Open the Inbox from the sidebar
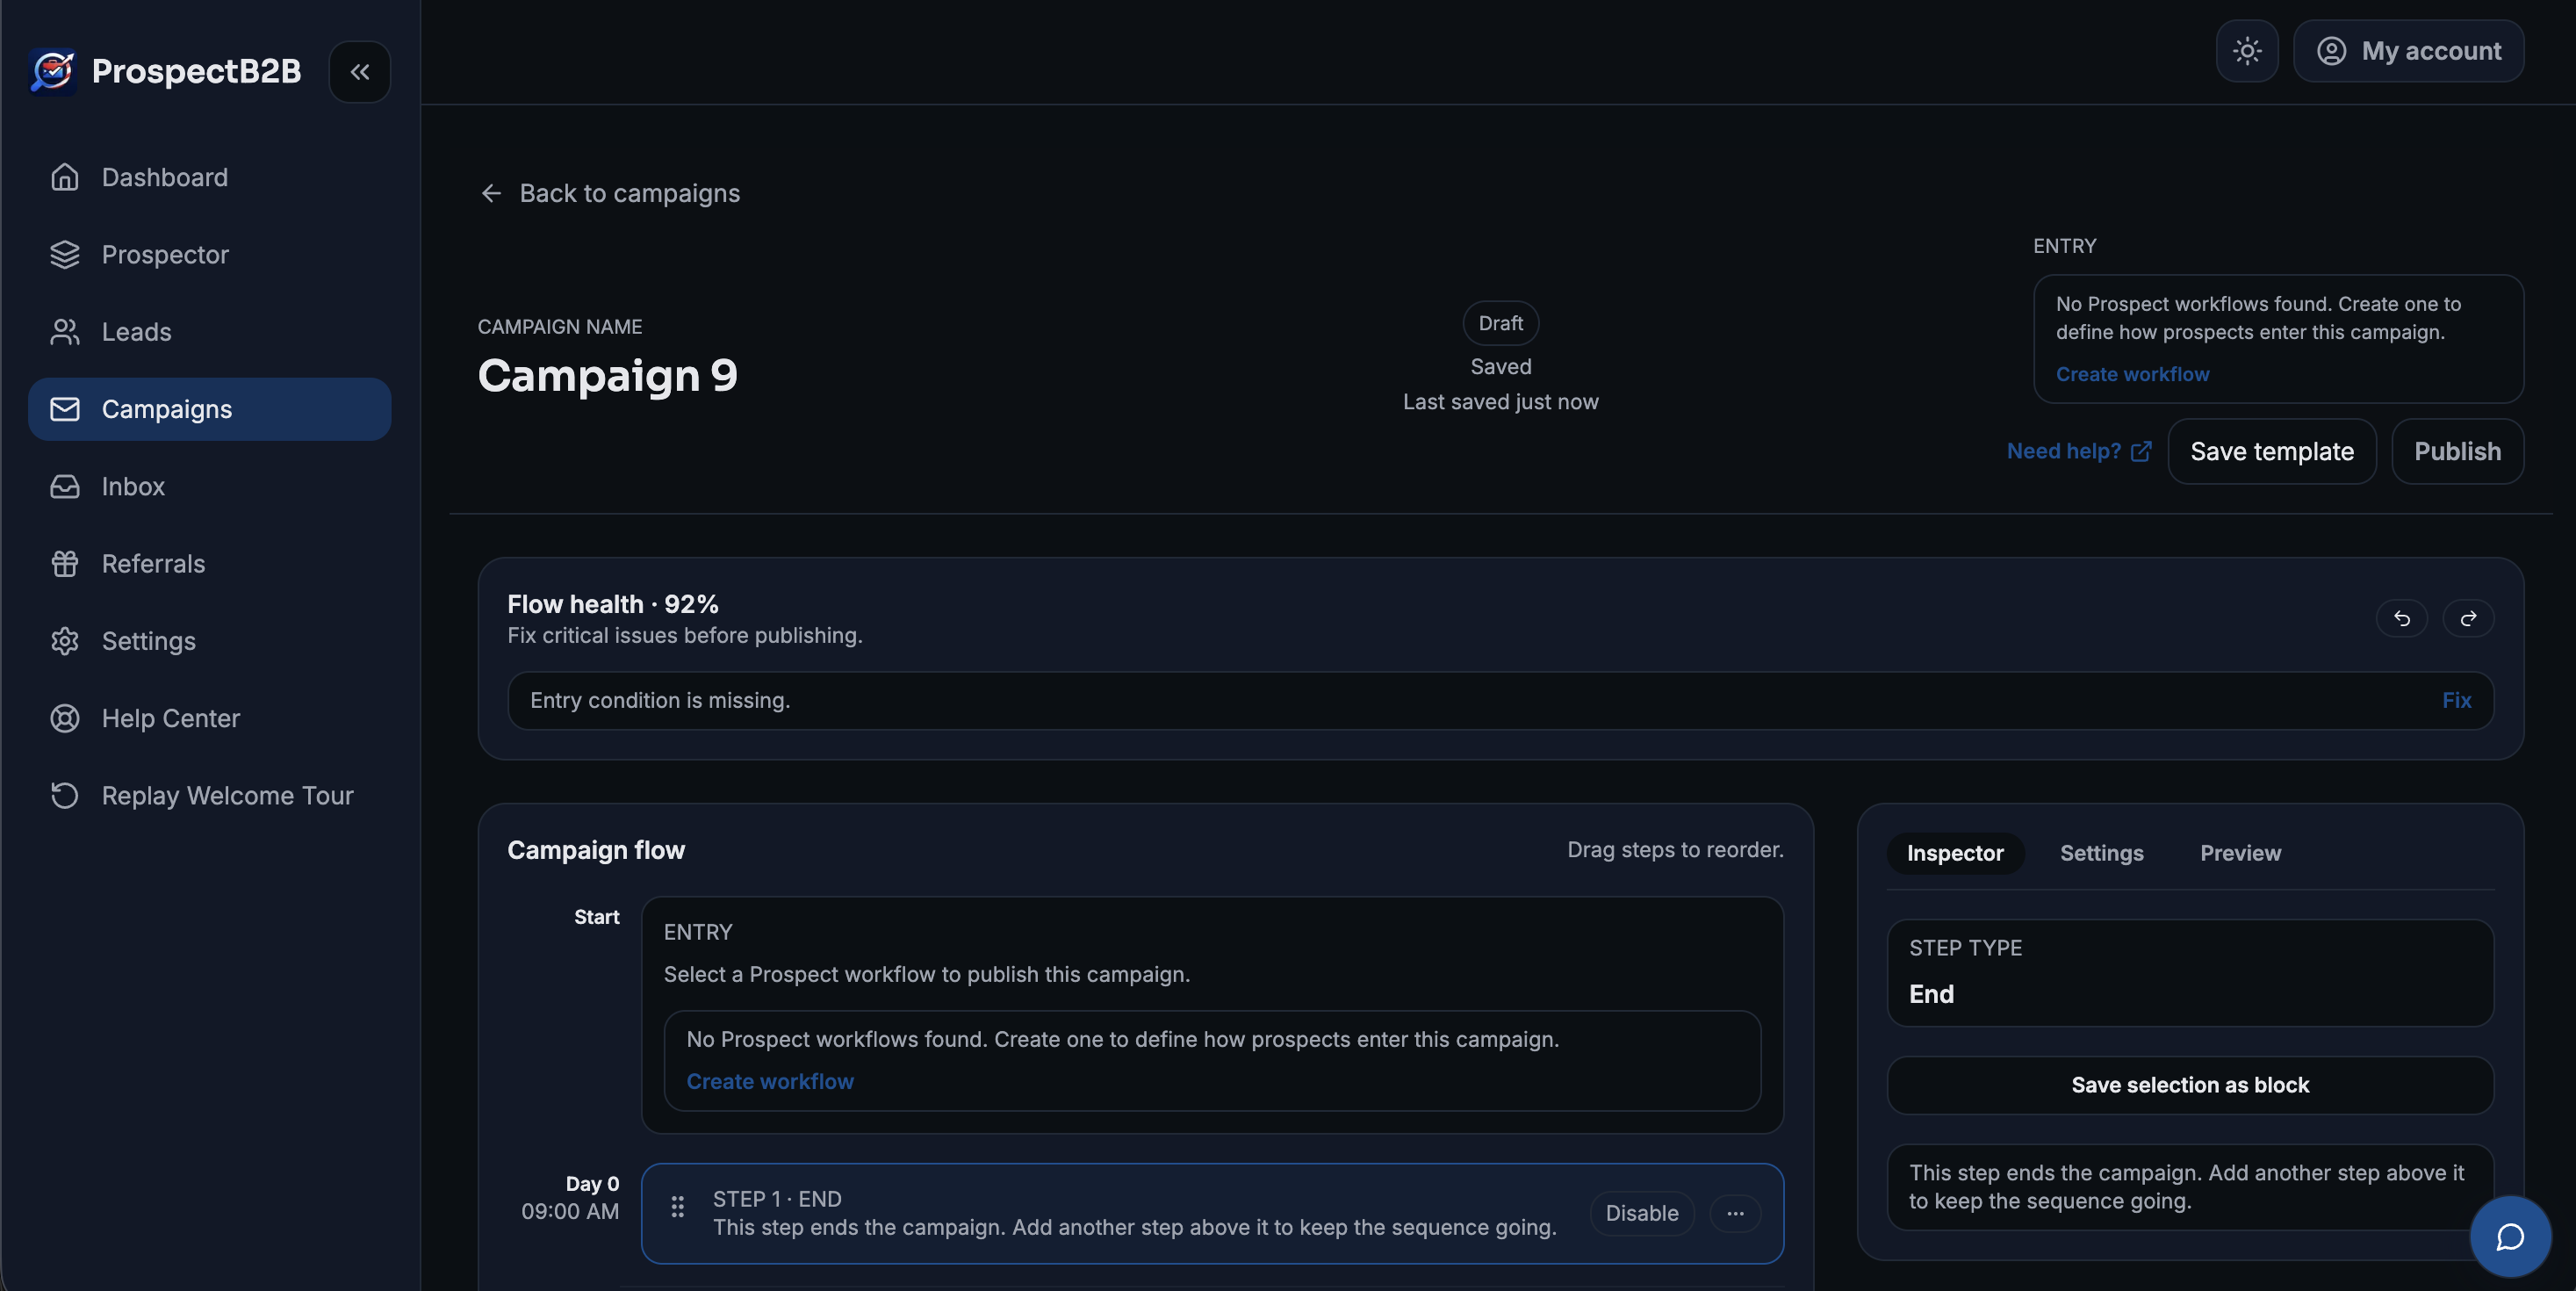 pos(133,487)
